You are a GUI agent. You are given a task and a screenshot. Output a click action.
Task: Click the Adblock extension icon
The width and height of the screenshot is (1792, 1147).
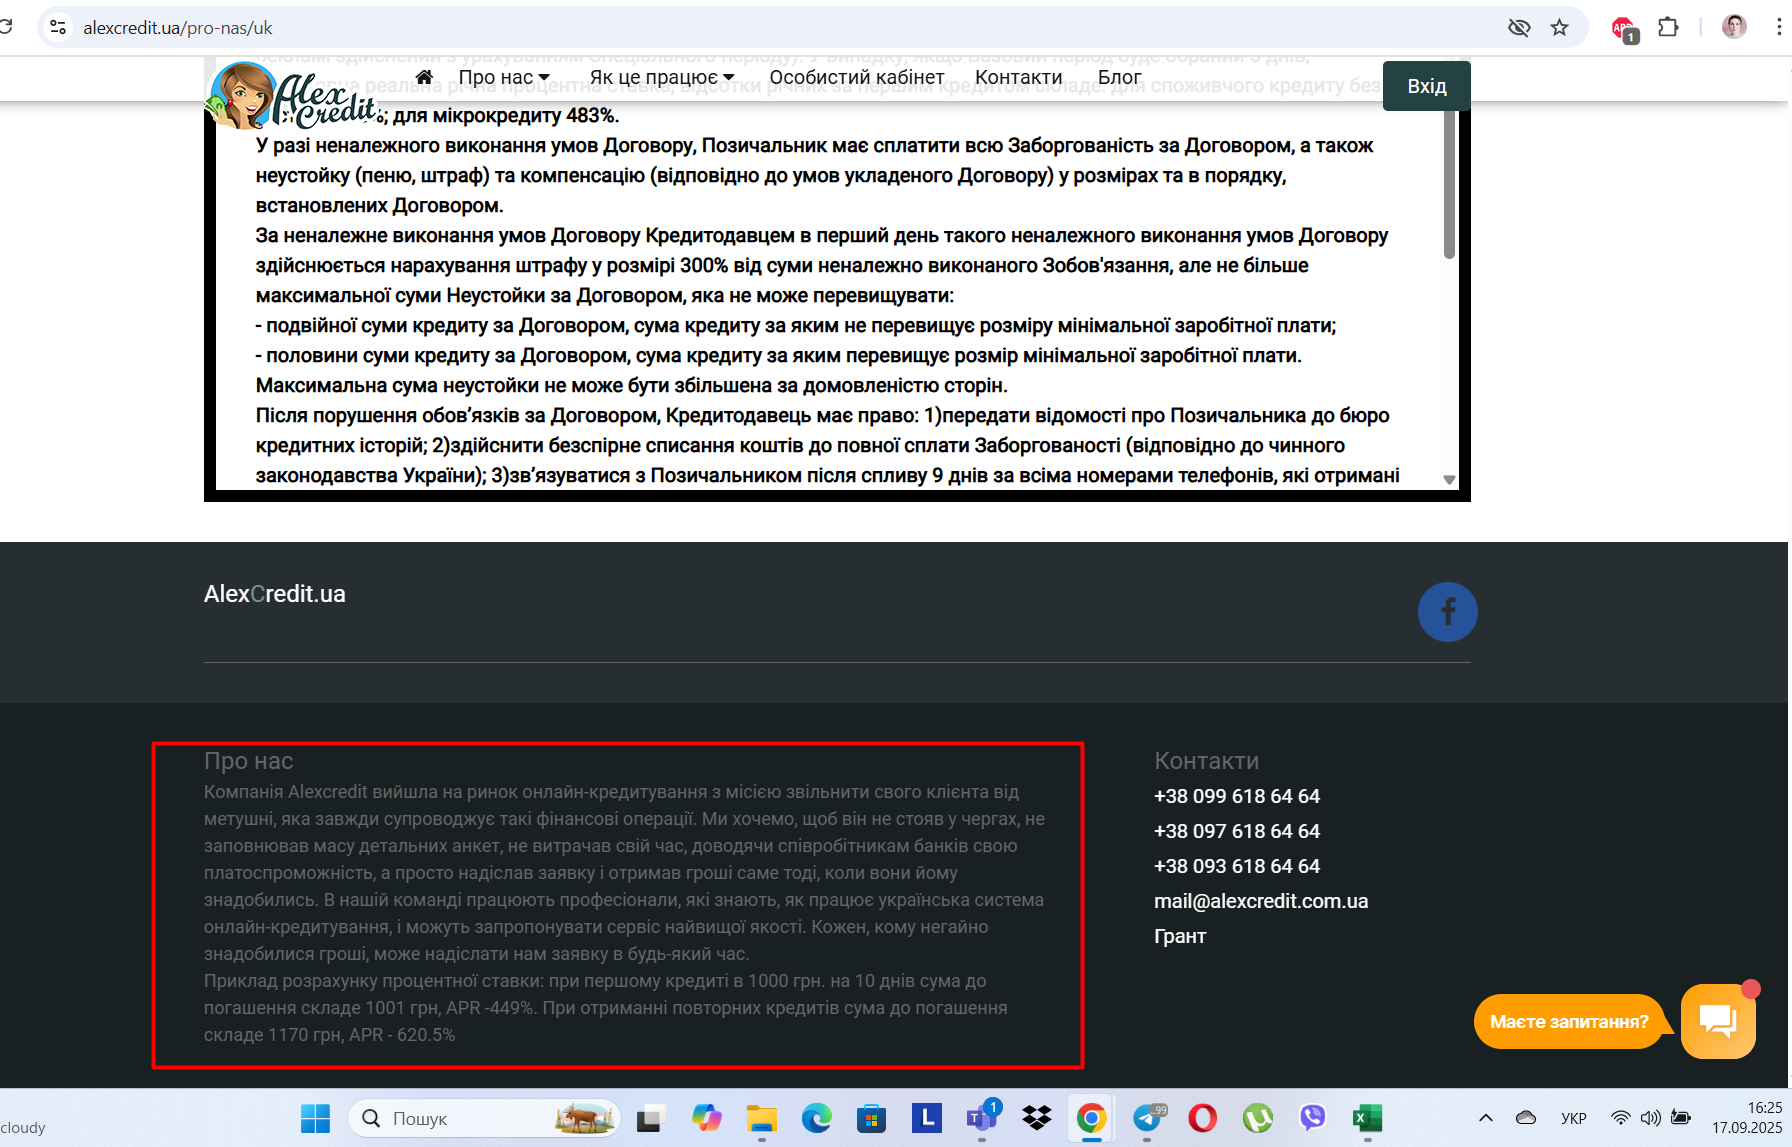point(1623,29)
